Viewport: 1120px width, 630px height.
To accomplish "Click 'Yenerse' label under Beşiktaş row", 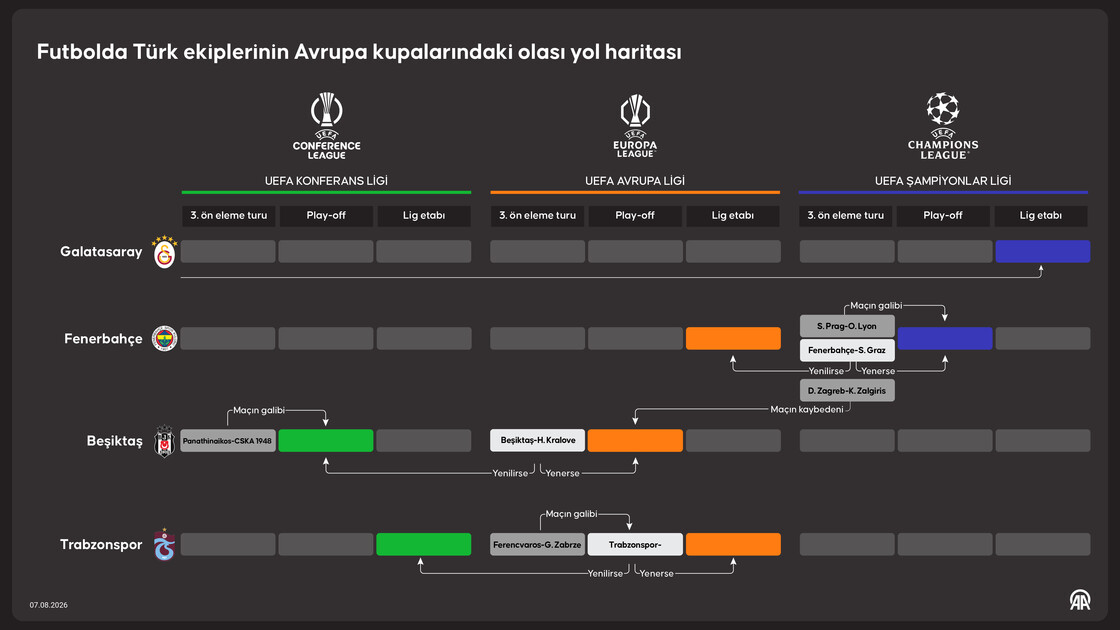I will coord(562,473).
